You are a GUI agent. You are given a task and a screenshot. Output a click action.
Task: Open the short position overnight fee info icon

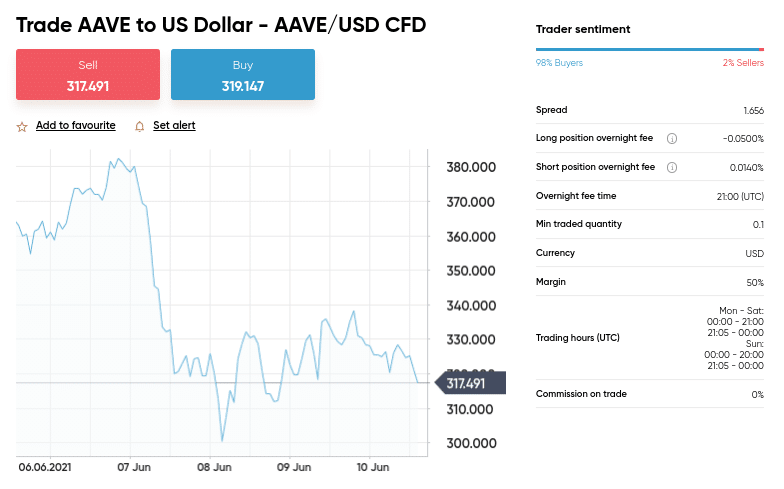(x=672, y=167)
